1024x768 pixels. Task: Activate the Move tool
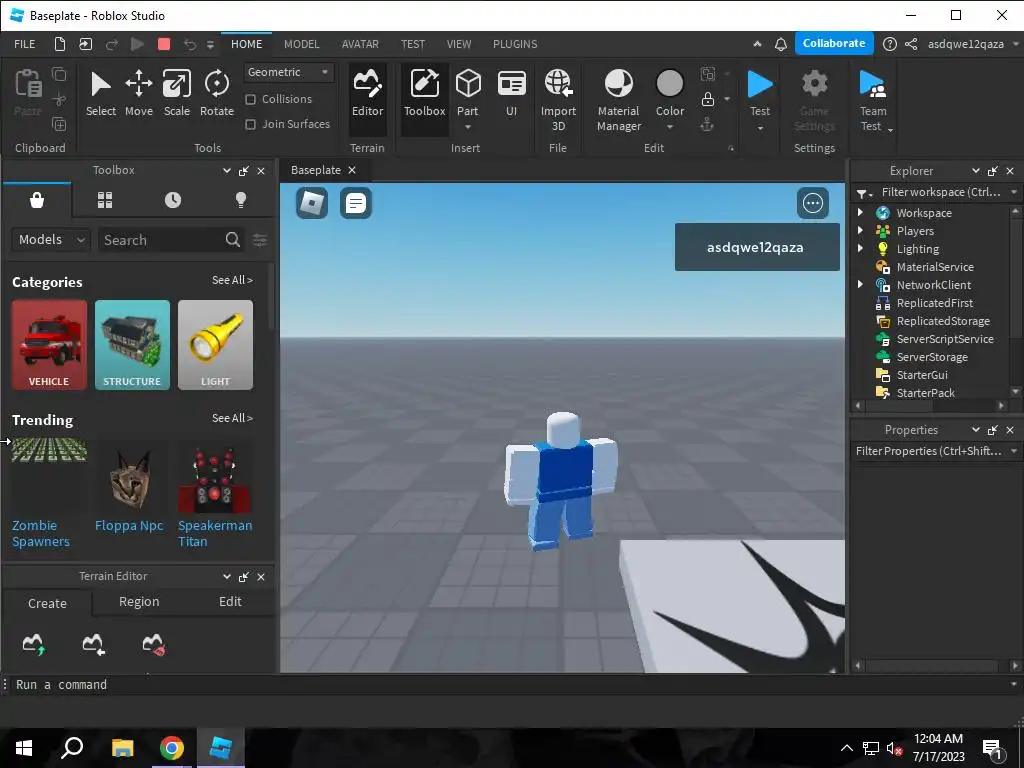click(x=139, y=94)
